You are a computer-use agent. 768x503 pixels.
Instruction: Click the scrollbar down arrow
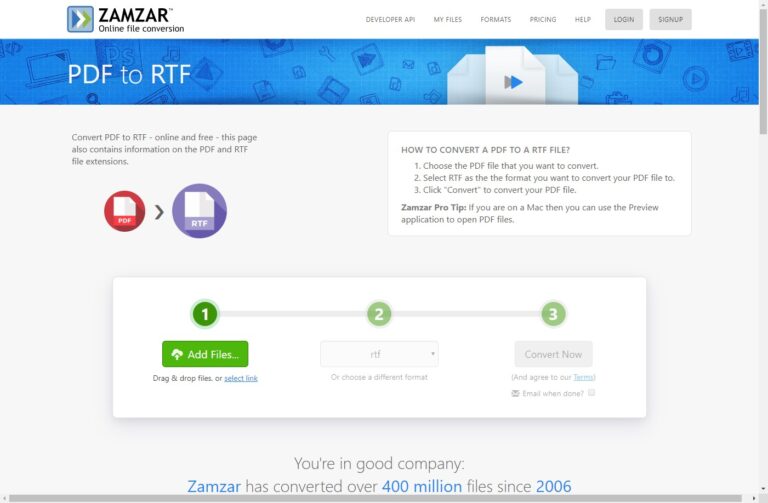763,489
